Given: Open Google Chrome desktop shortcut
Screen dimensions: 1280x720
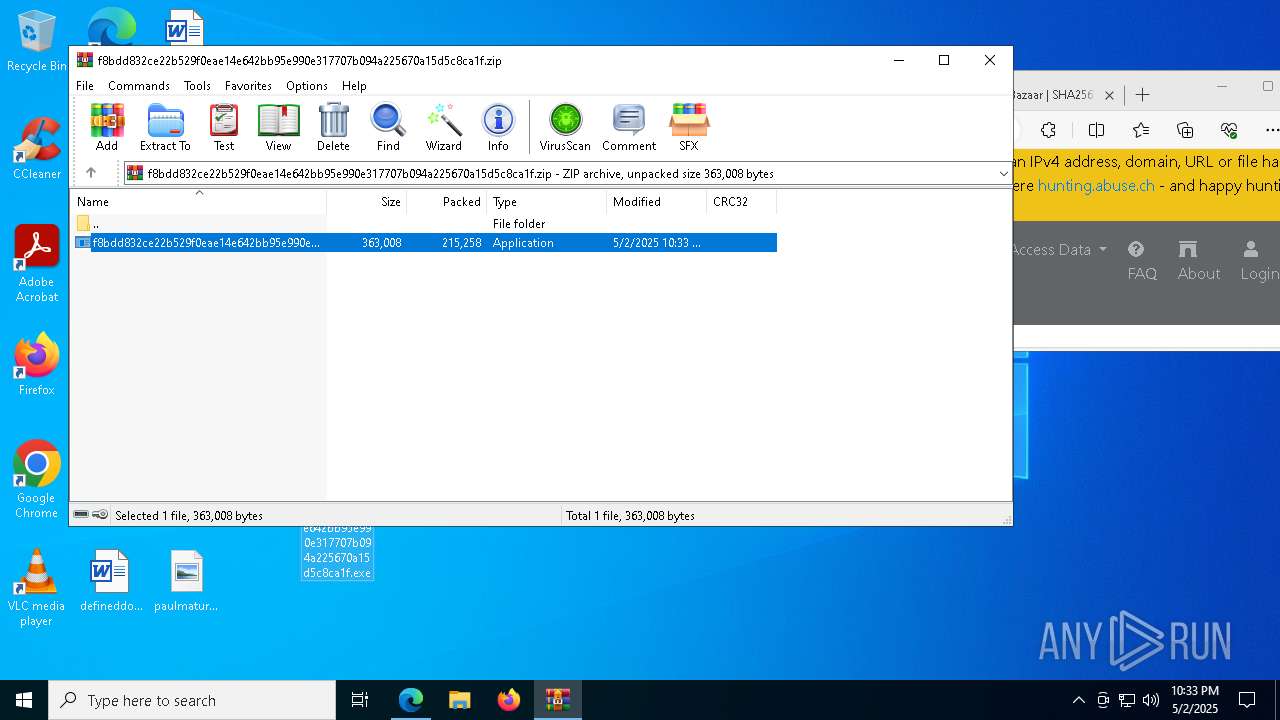Looking at the screenshot, I should tap(36, 480).
